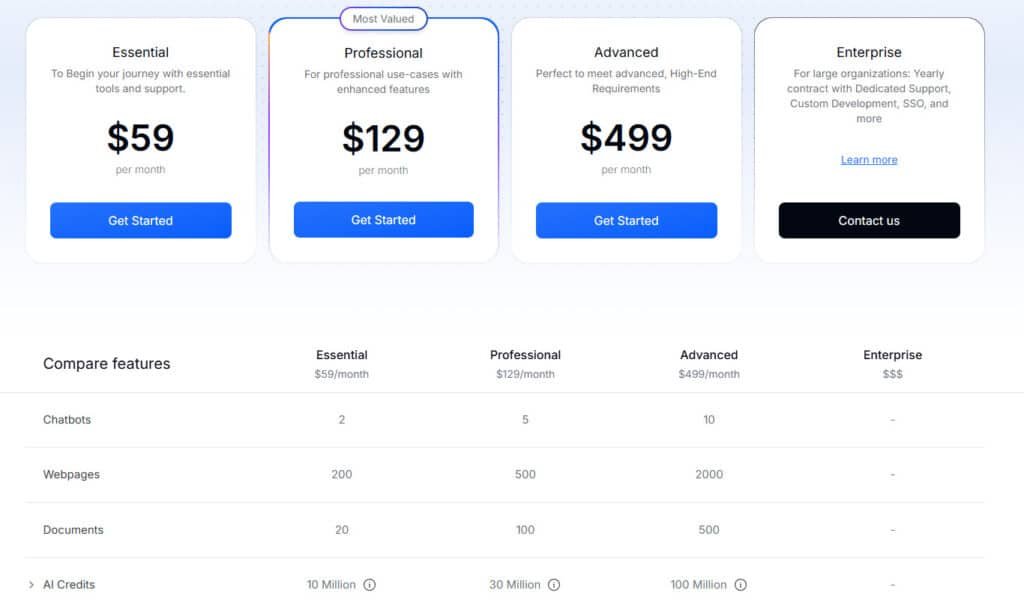Select the Essential column header

coord(342,363)
